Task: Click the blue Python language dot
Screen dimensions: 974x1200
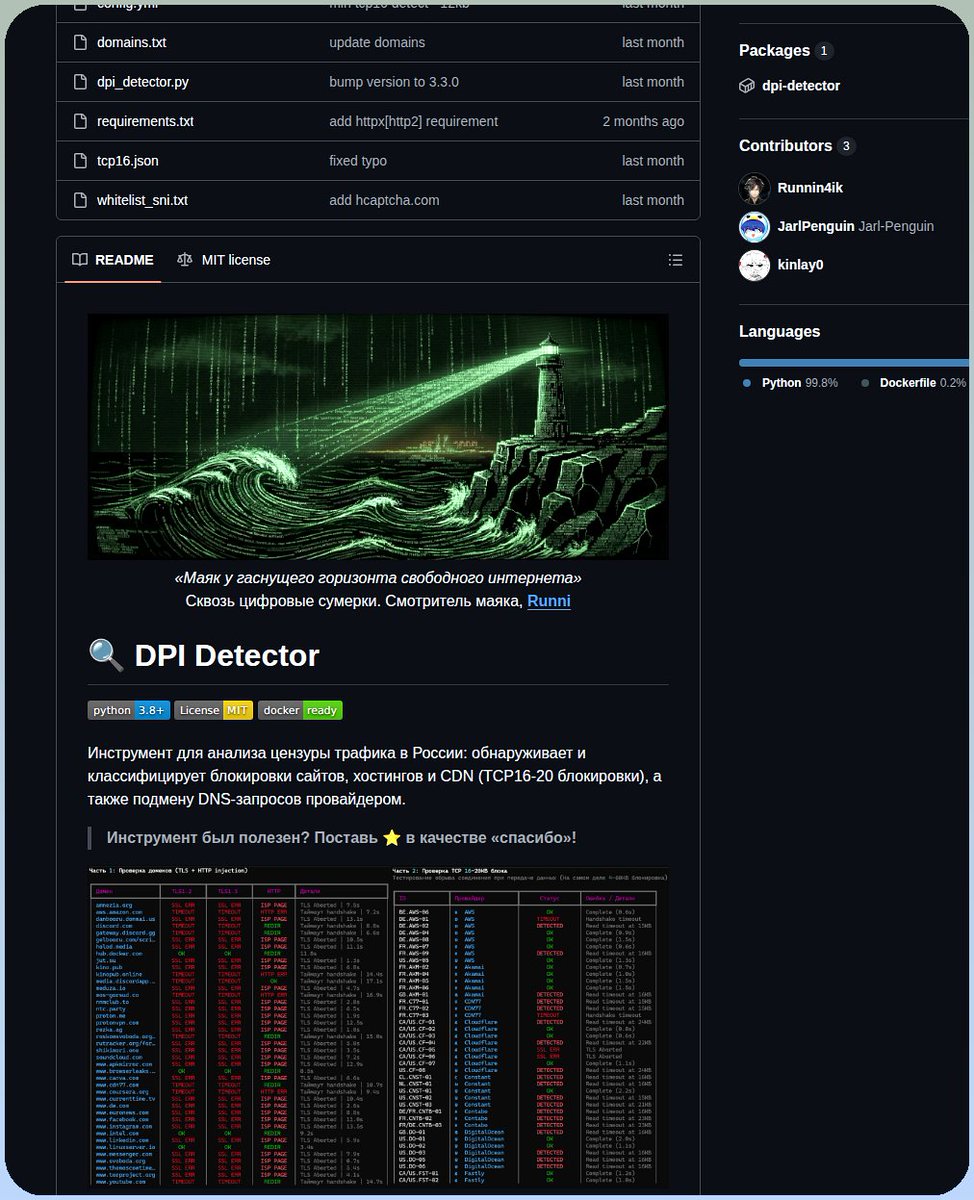Action: coord(747,383)
